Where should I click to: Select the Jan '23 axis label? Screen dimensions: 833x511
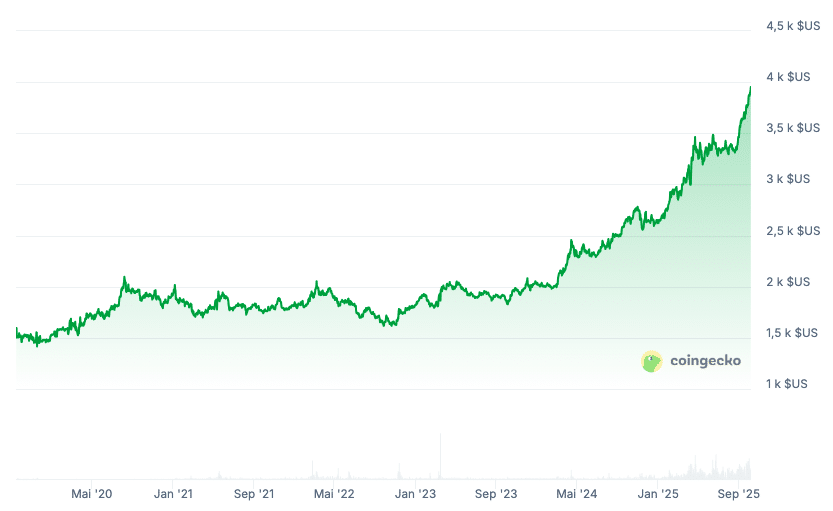tap(415, 494)
